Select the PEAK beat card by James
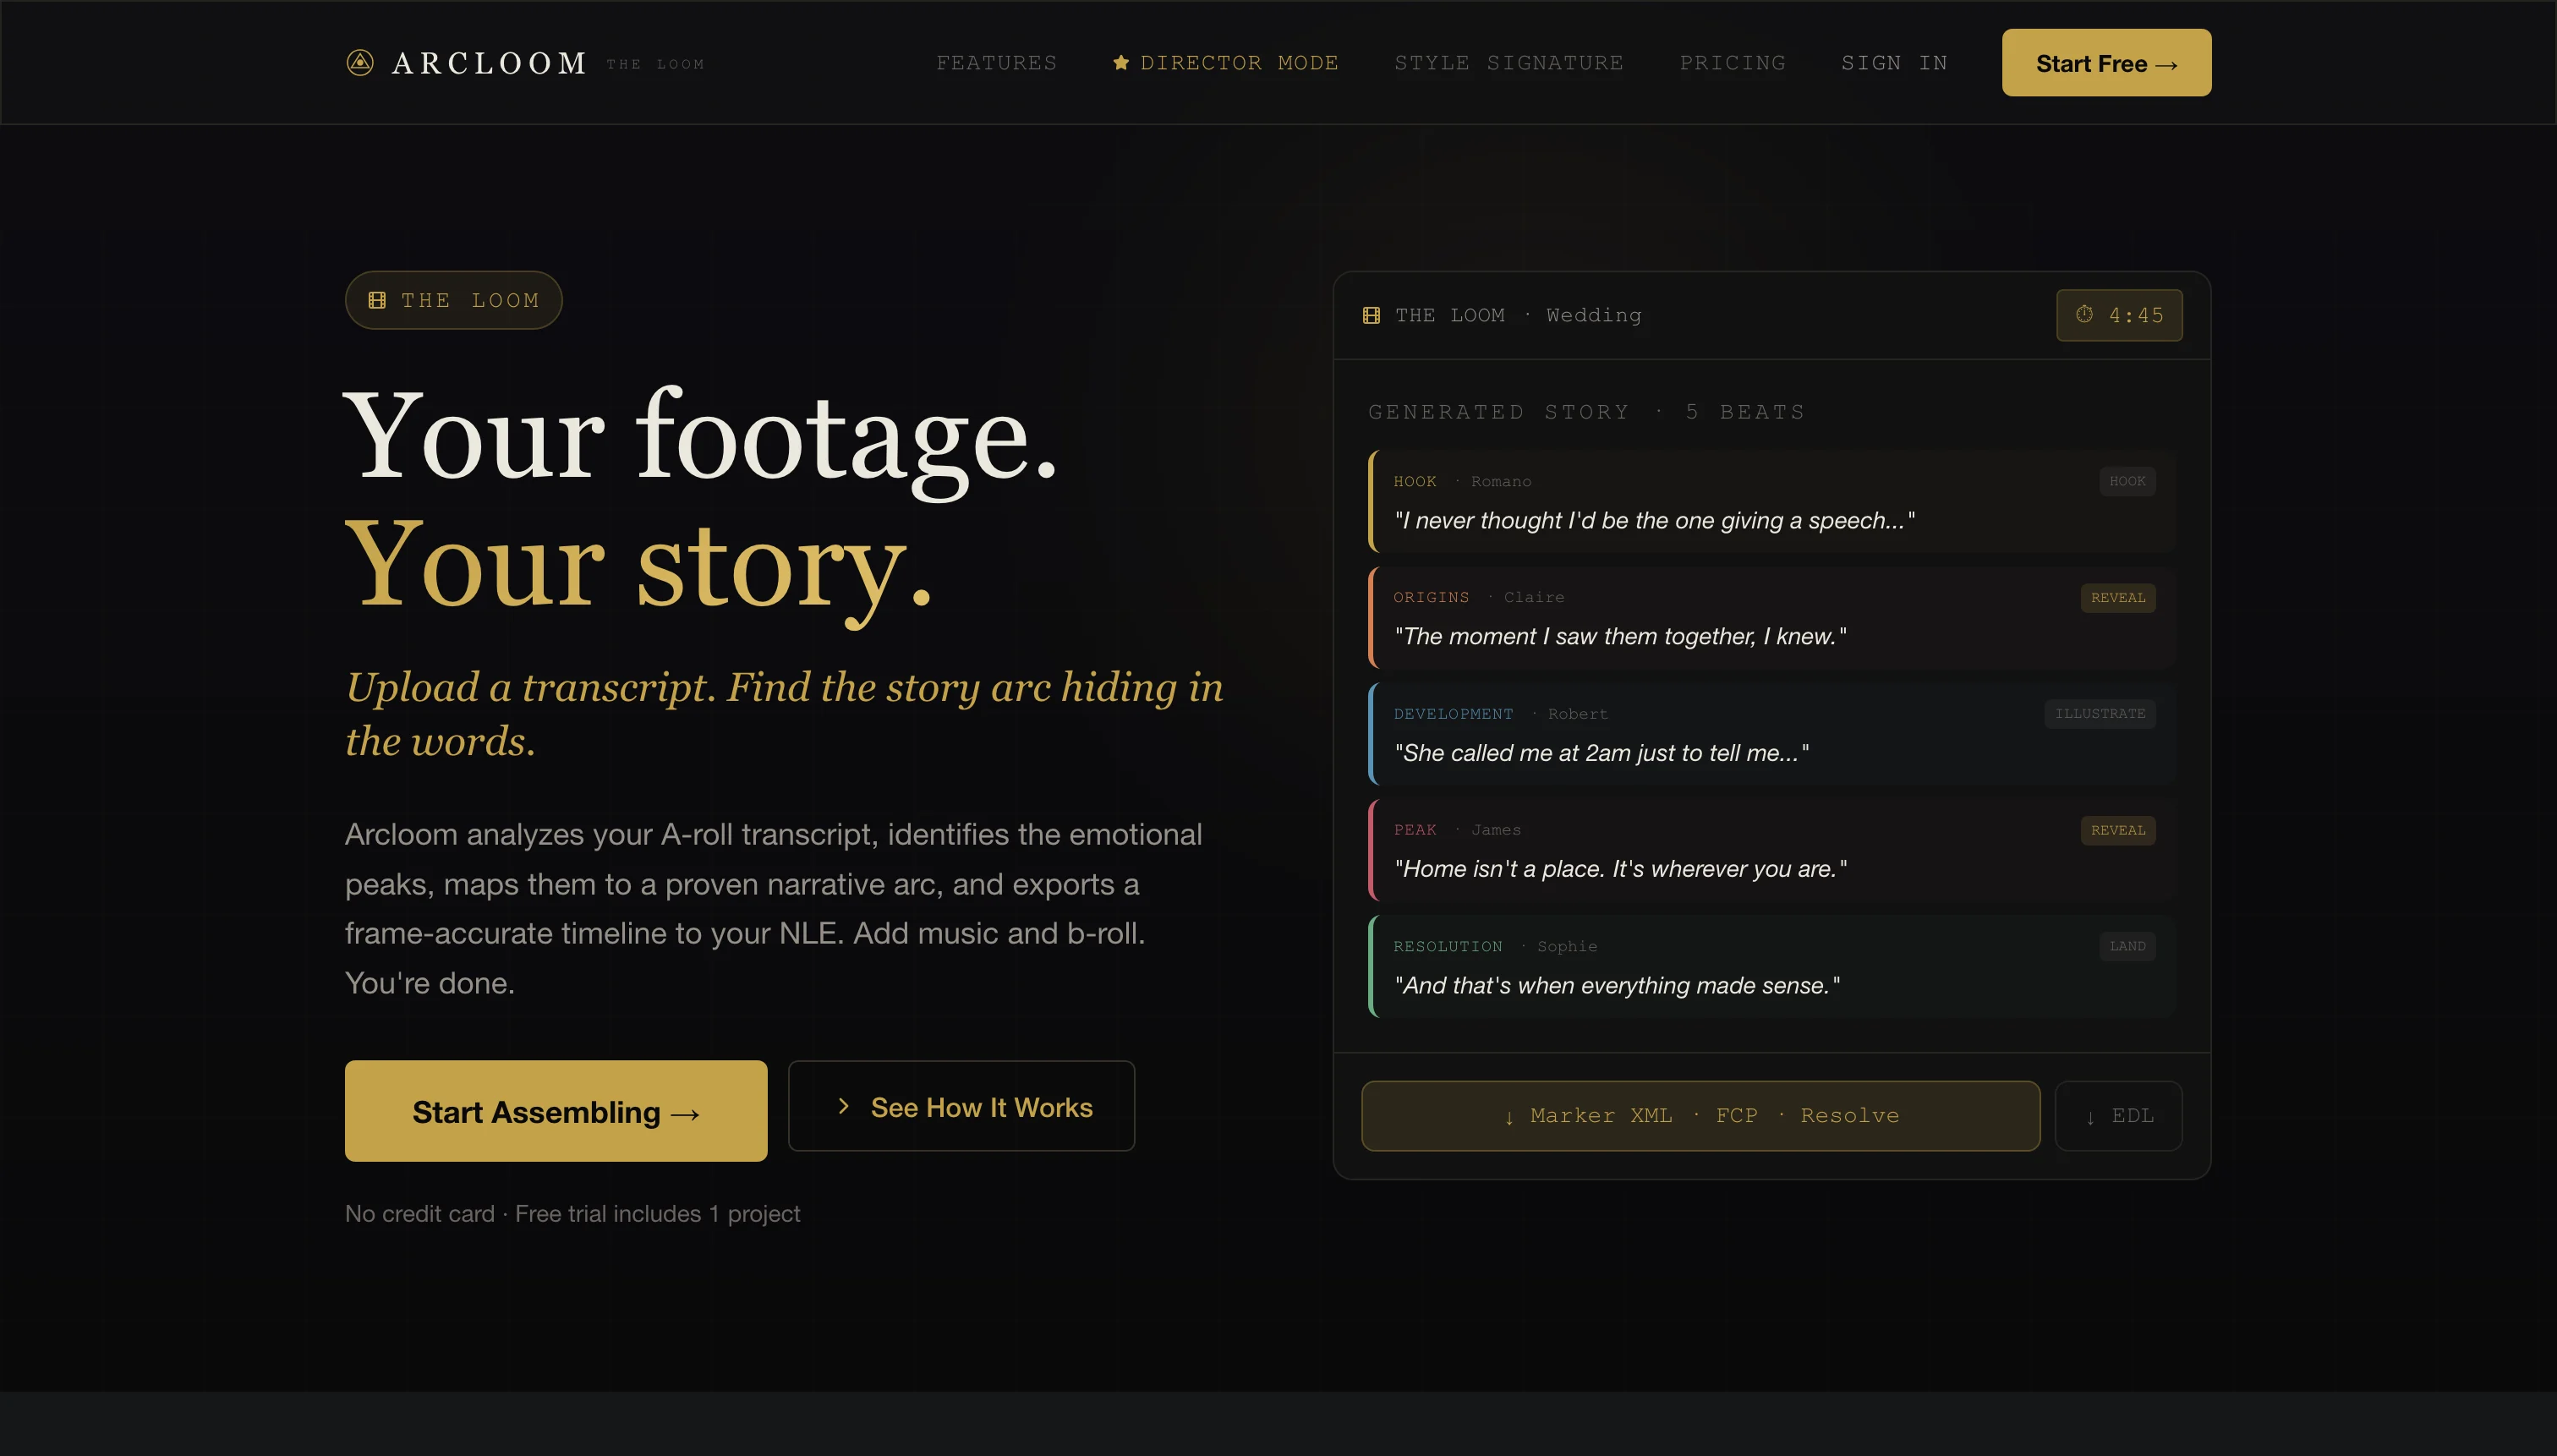The width and height of the screenshot is (2557, 1456). coord(1771,850)
